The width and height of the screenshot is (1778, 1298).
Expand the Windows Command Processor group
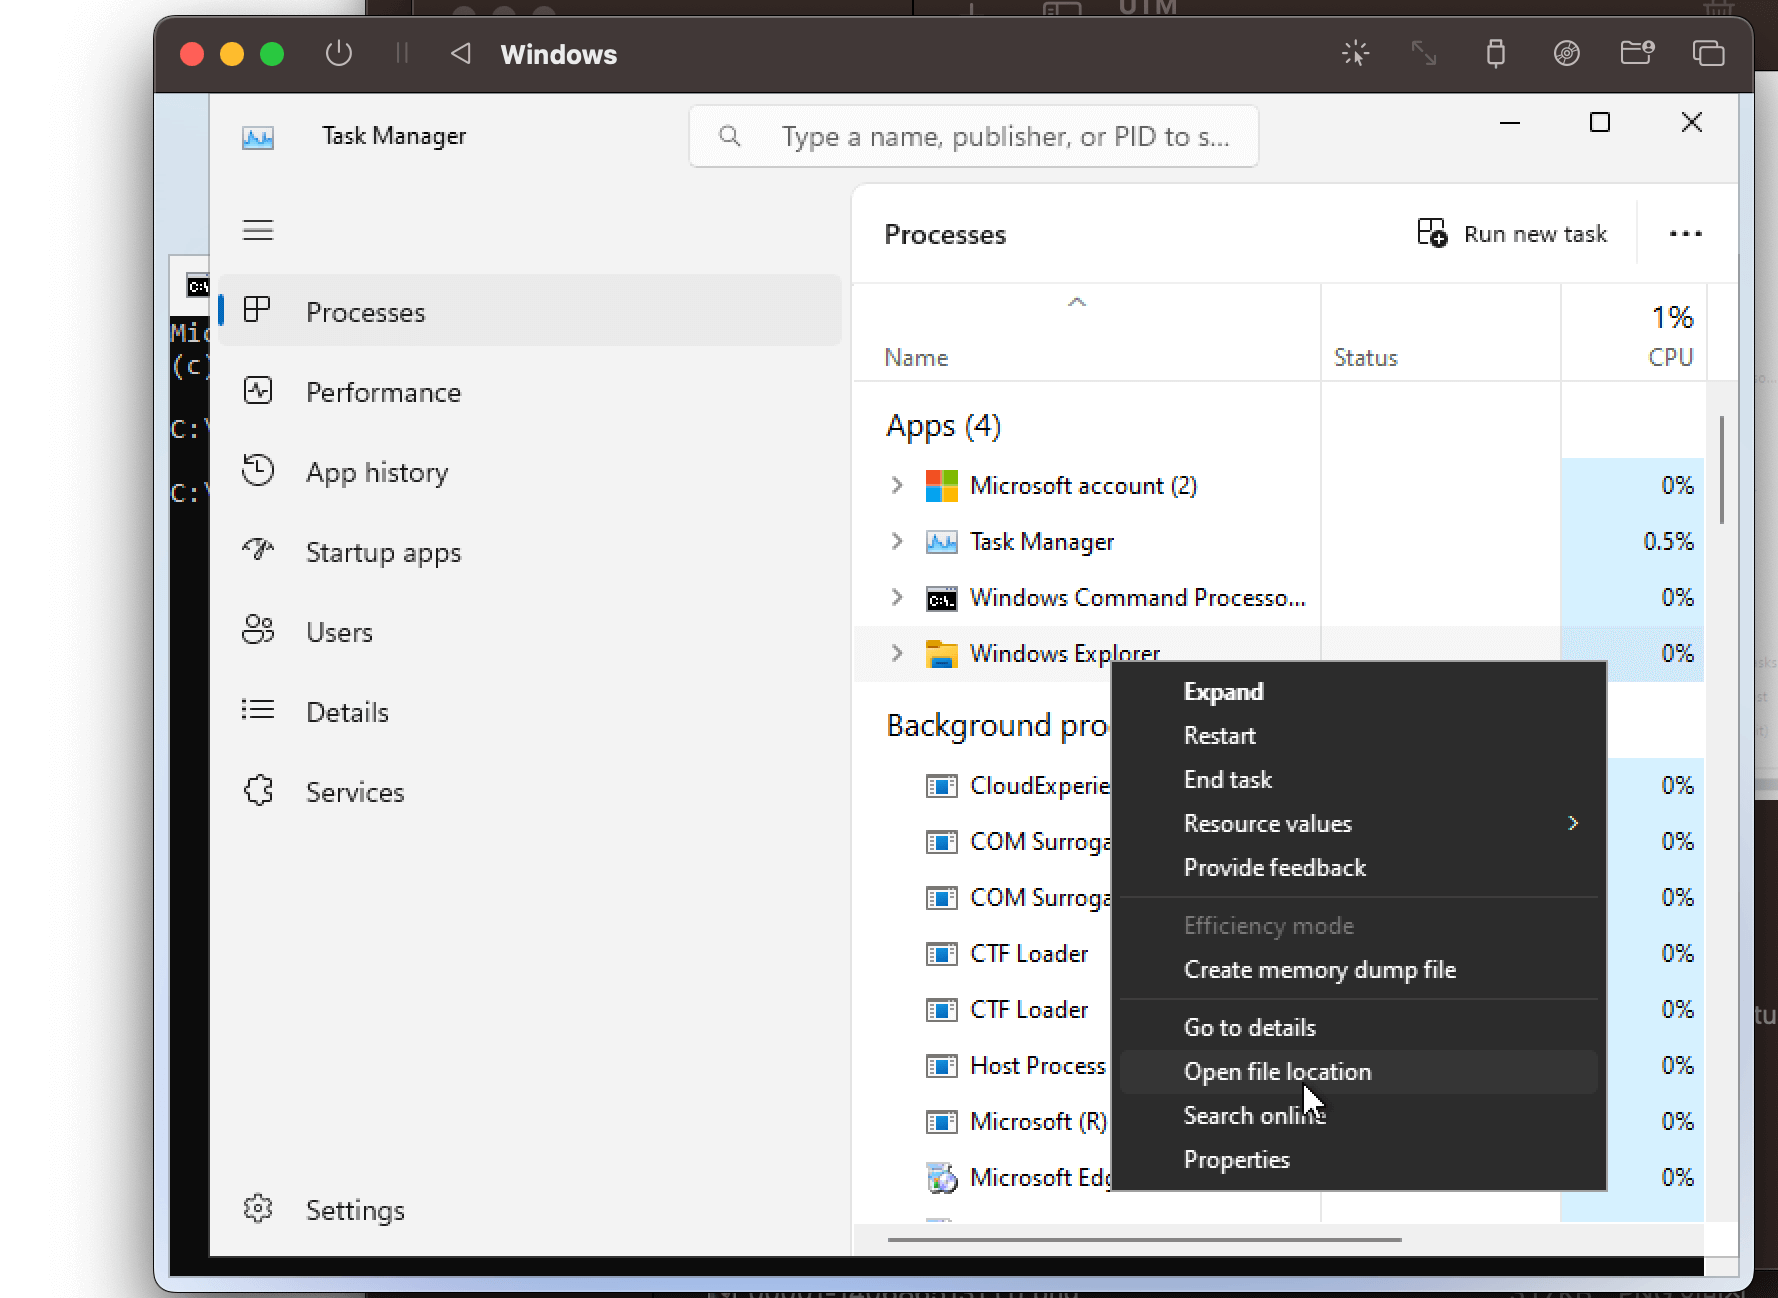point(897,598)
